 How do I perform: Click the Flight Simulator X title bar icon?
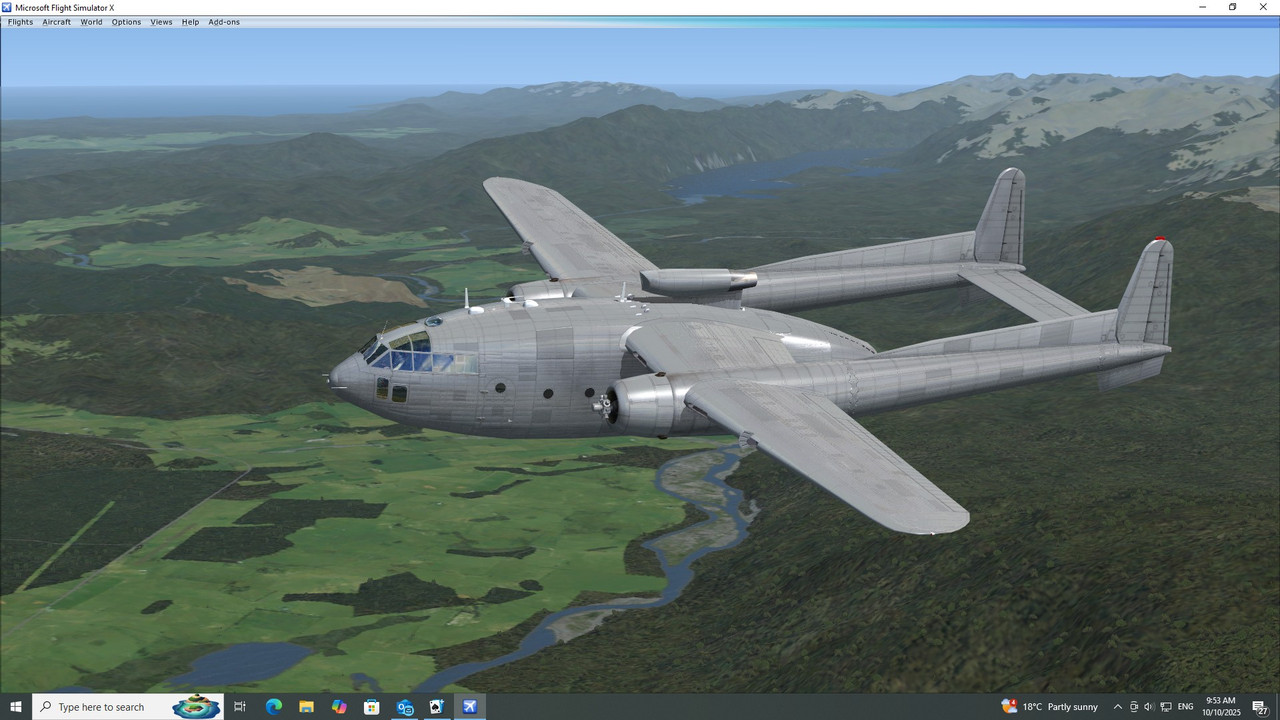pyautogui.click(x=7, y=7)
